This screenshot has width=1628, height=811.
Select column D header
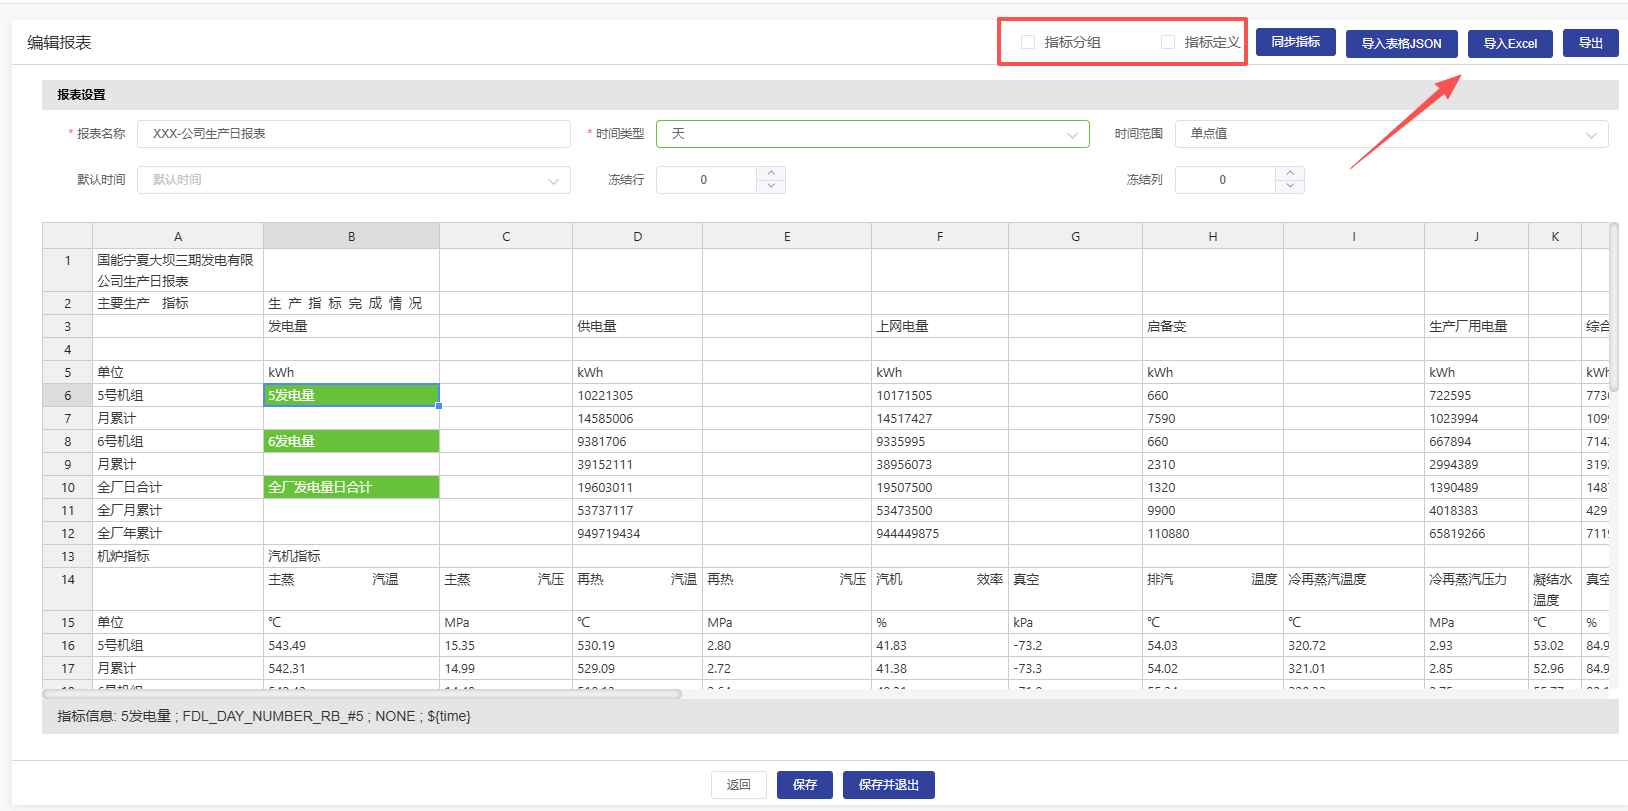pyautogui.click(x=637, y=236)
